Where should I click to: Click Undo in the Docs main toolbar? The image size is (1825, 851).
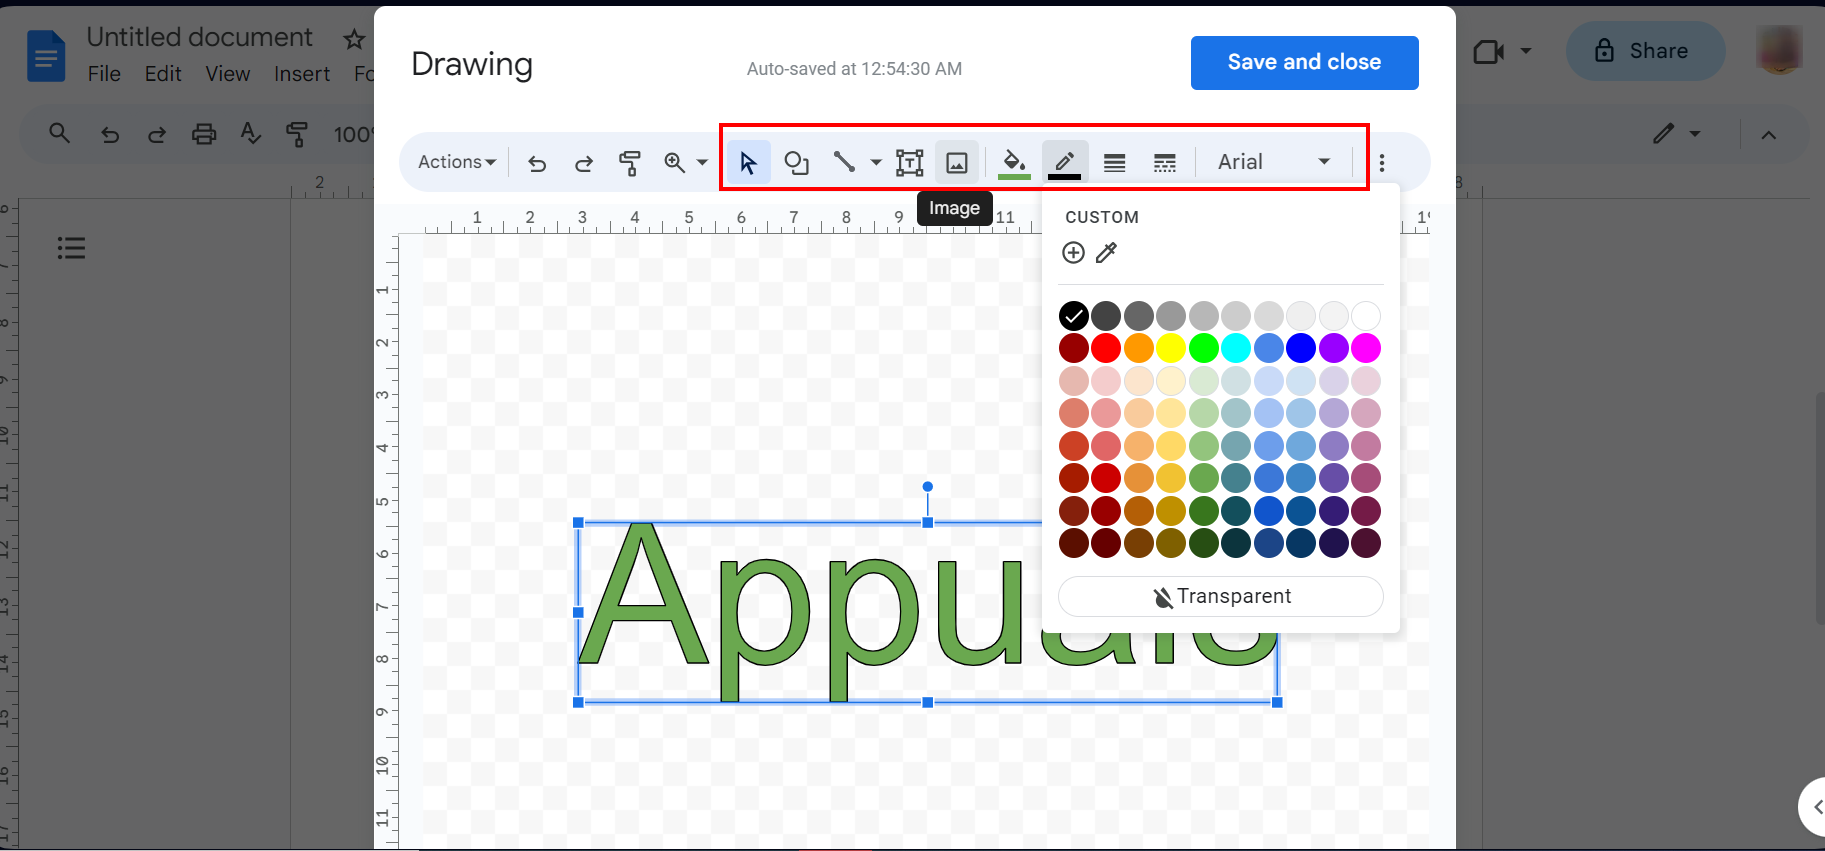coord(110,134)
